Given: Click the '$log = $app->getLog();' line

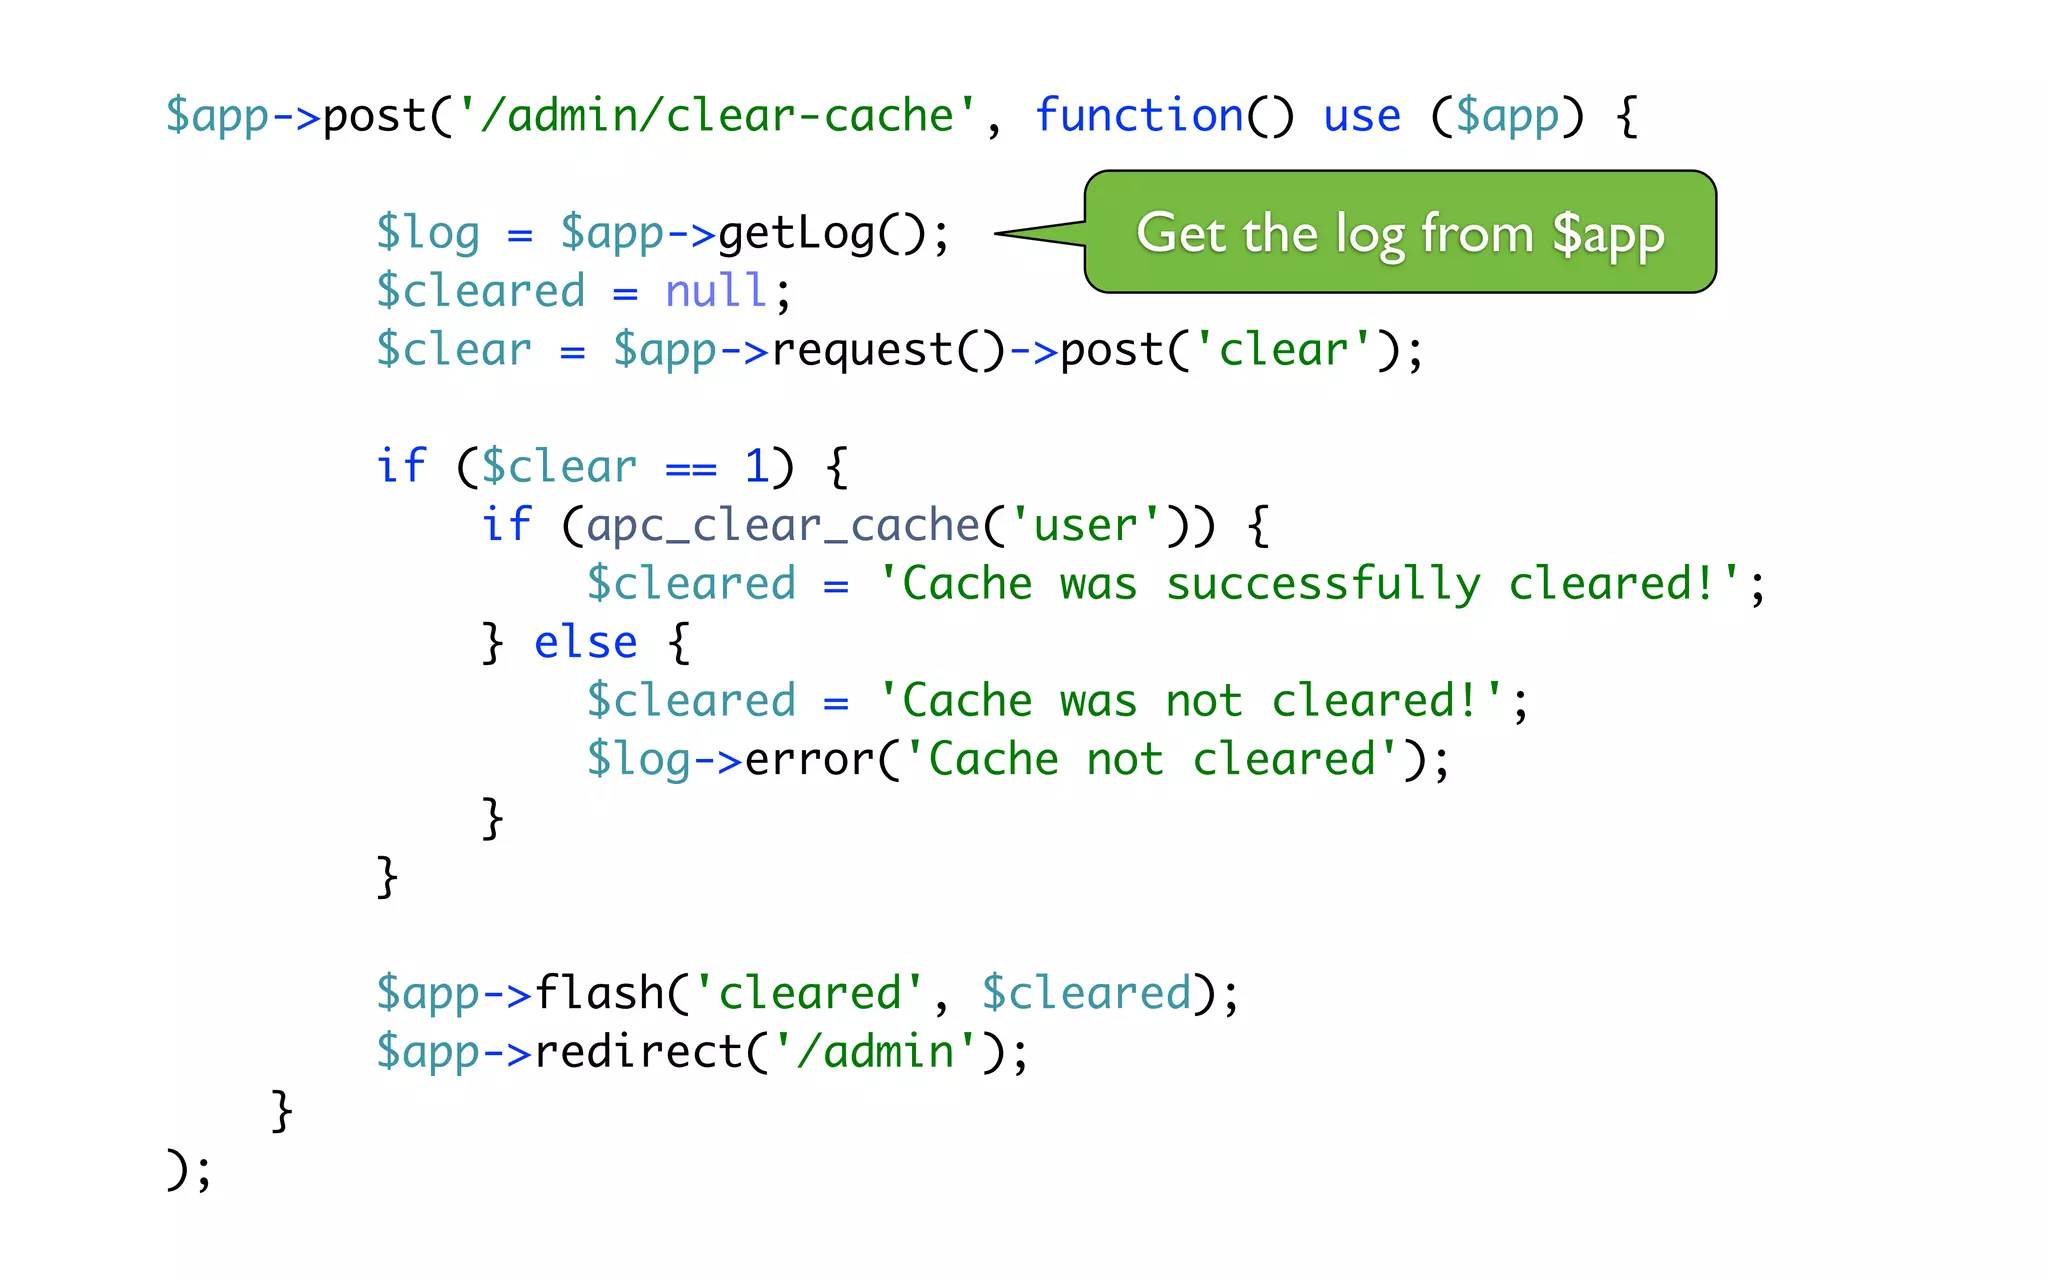Looking at the screenshot, I should [x=663, y=234].
